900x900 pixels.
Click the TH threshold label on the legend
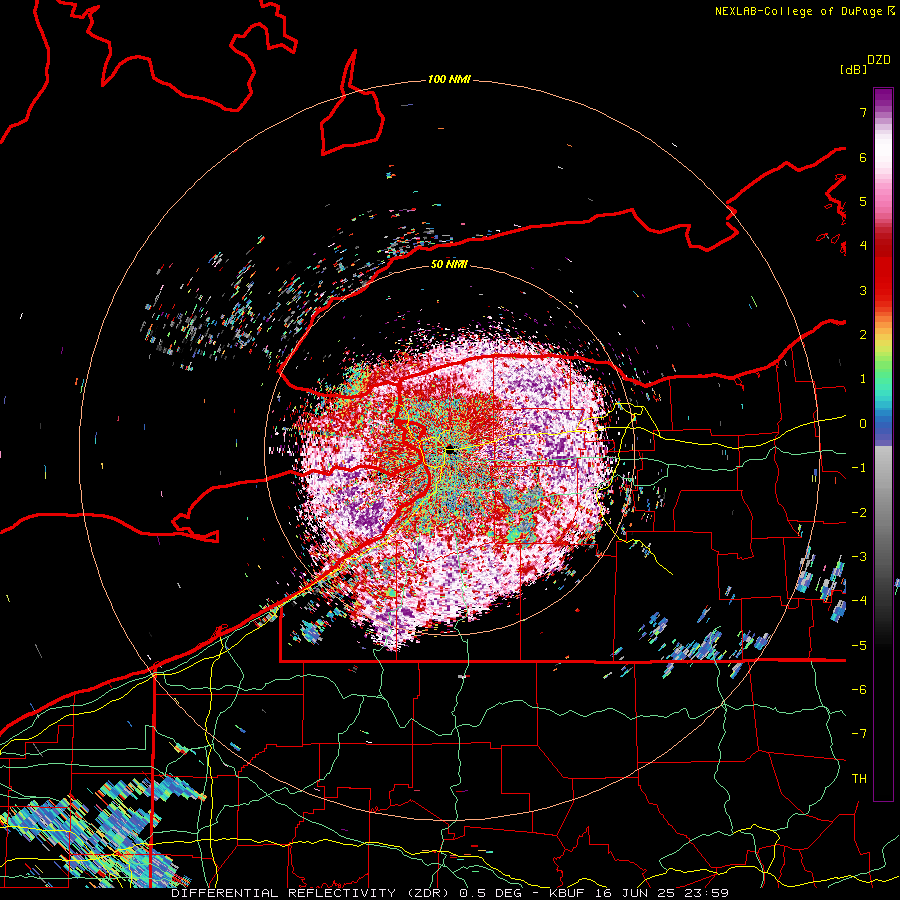coord(859,778)
